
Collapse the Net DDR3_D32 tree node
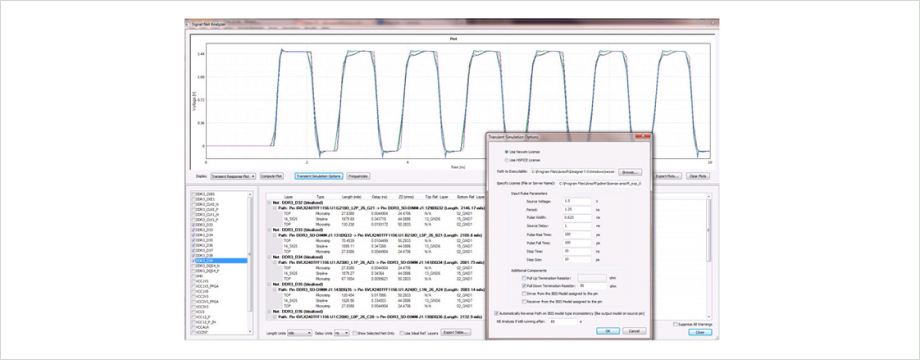click(x=269, y=202)
